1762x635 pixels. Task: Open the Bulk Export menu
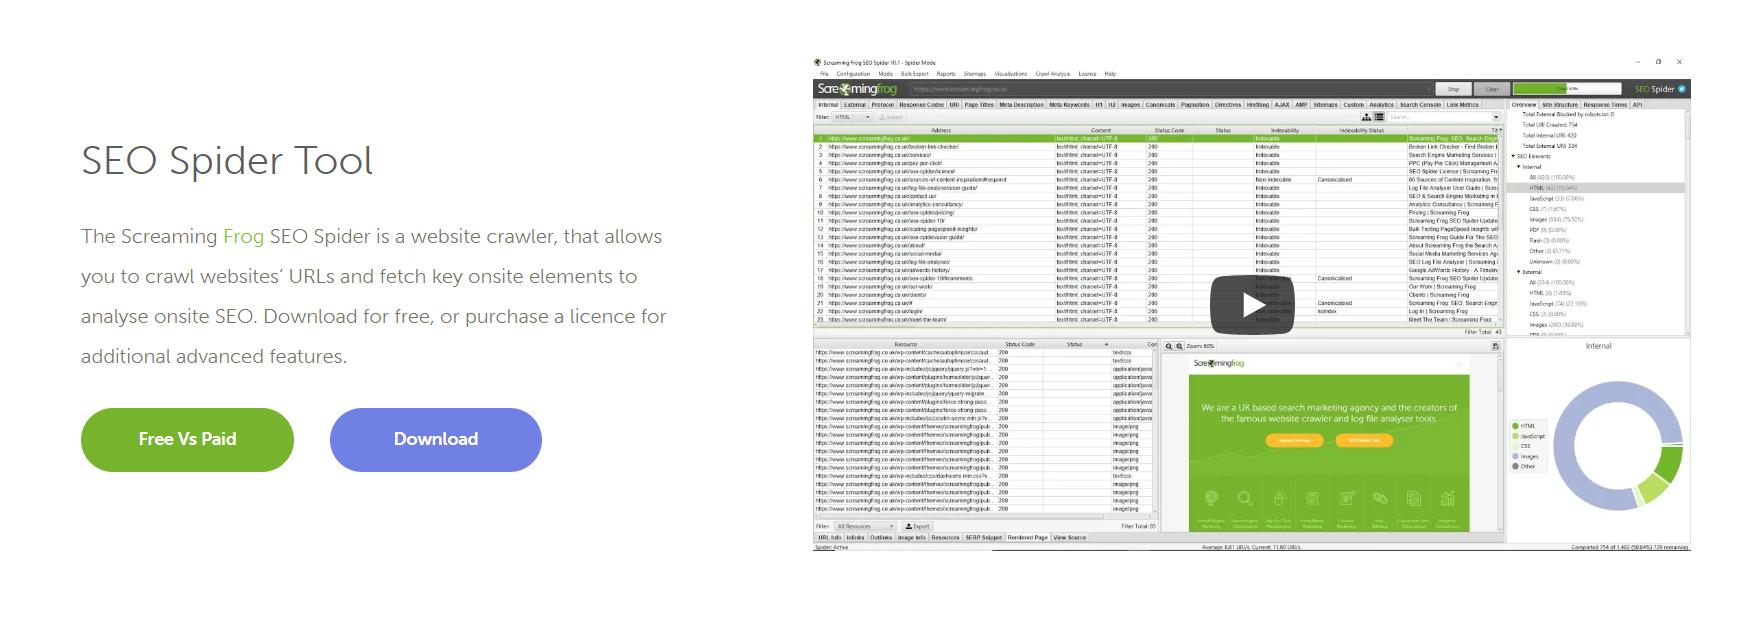tap(915, 74)
